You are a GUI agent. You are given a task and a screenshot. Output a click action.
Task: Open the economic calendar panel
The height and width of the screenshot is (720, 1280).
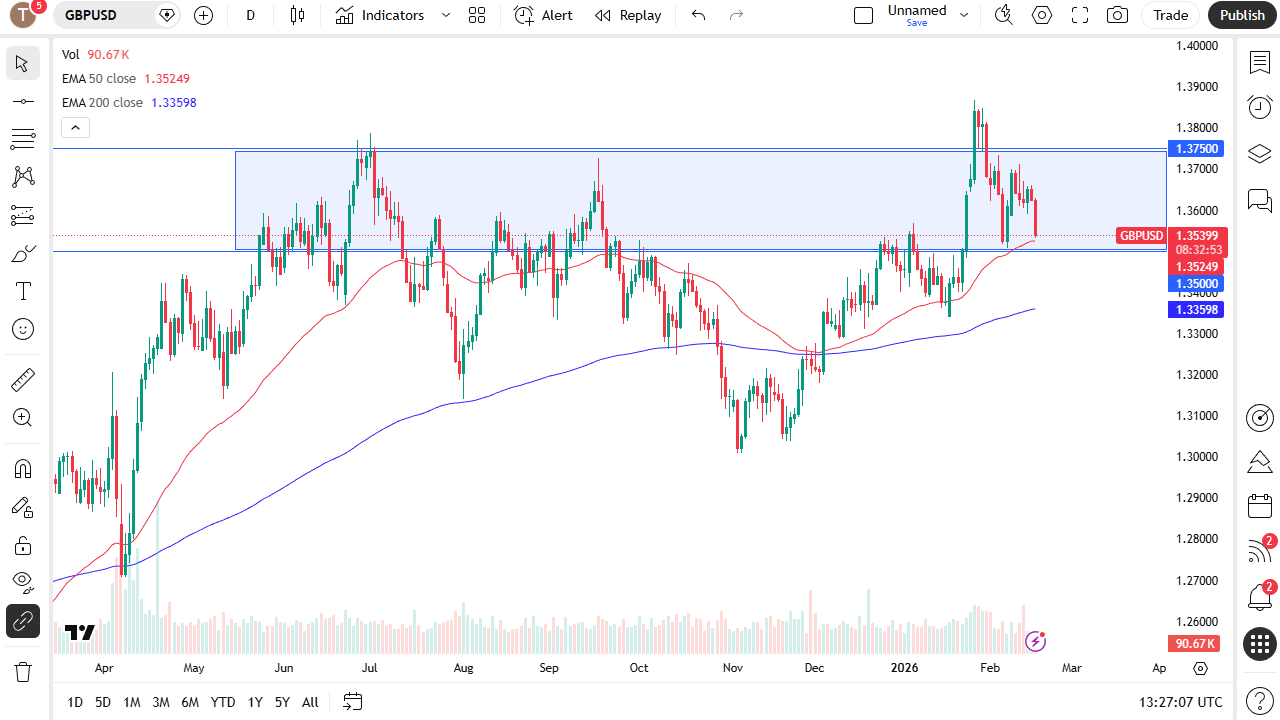(1260, 506)
